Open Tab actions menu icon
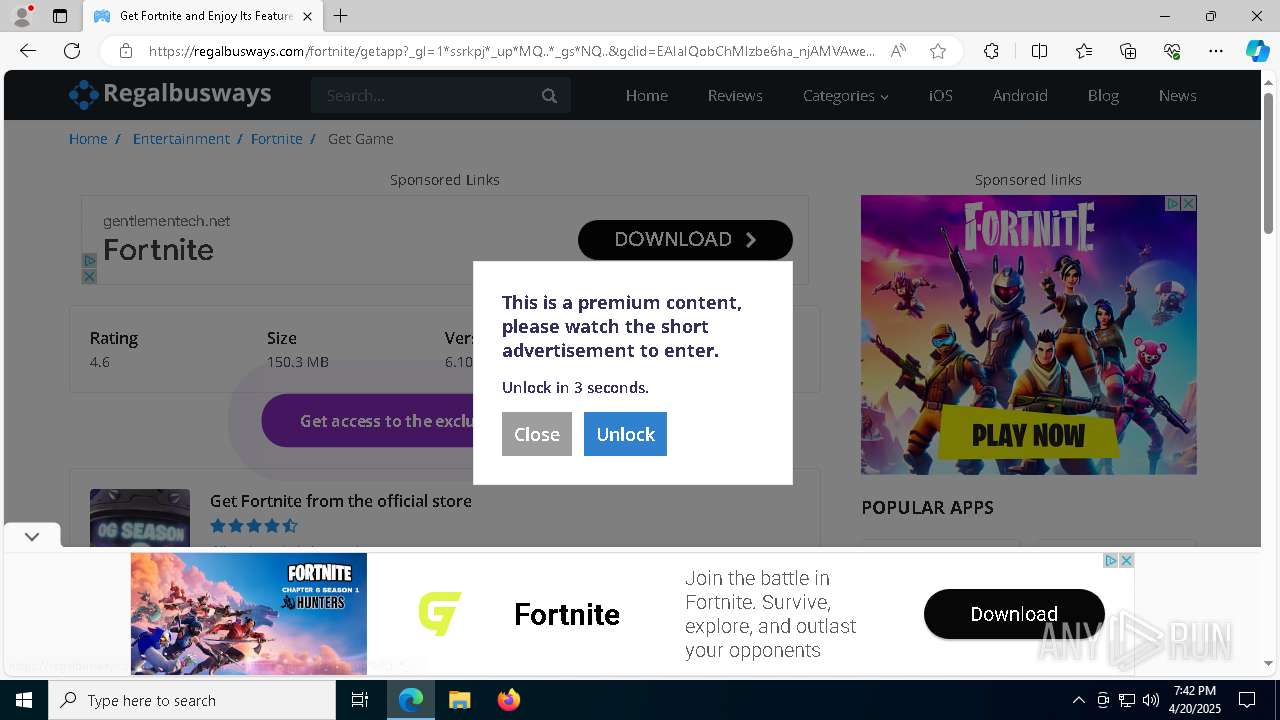This screenshot has width=1280, height=720. click(60, 16)
